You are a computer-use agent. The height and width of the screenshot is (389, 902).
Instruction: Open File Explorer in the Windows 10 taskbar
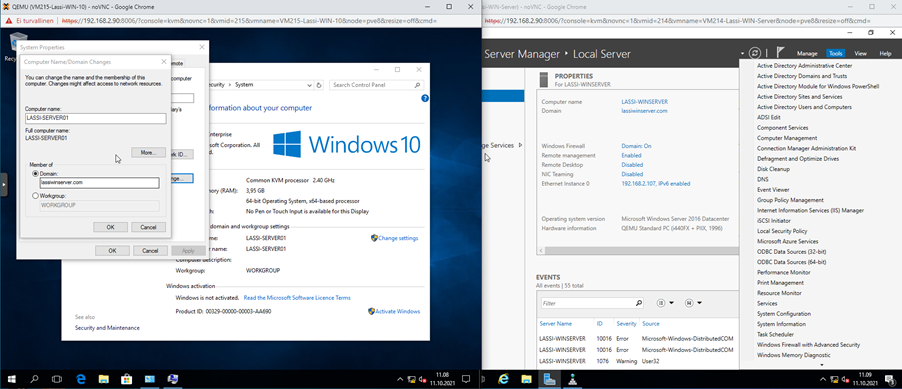(x=104, y=379)
